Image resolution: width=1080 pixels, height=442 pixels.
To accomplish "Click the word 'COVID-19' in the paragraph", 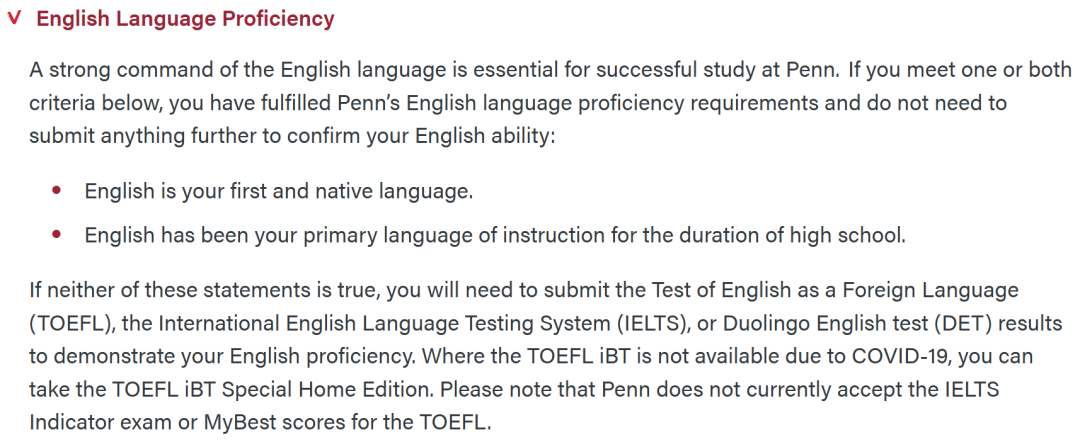I will pyautogui.click(x=900, y=357).
